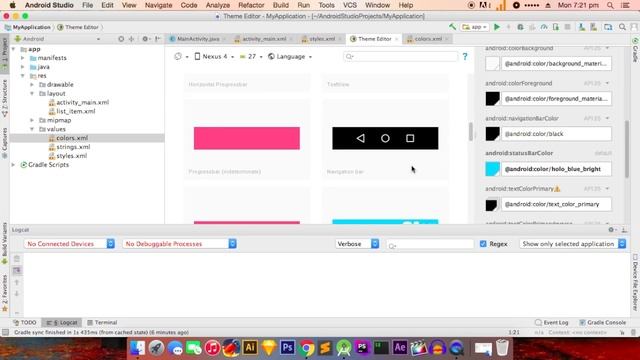This screenshot has height=360, width=640.
Task: Open After Effects from the Dock
Action: [x=400, y=348]
